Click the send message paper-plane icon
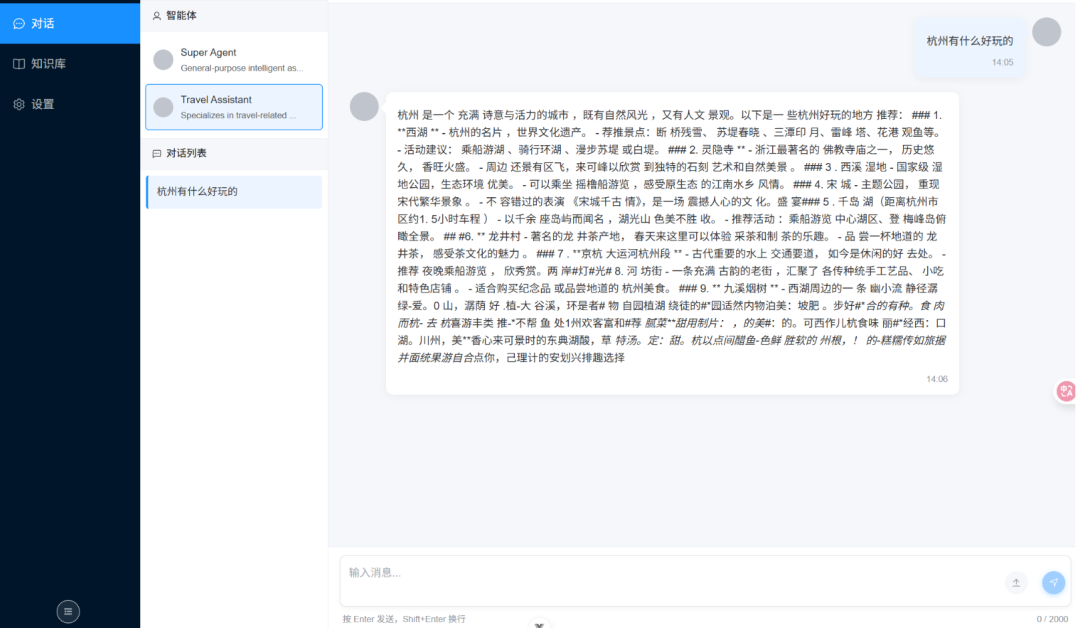The image size is (1080, 628). point(1052,582)
